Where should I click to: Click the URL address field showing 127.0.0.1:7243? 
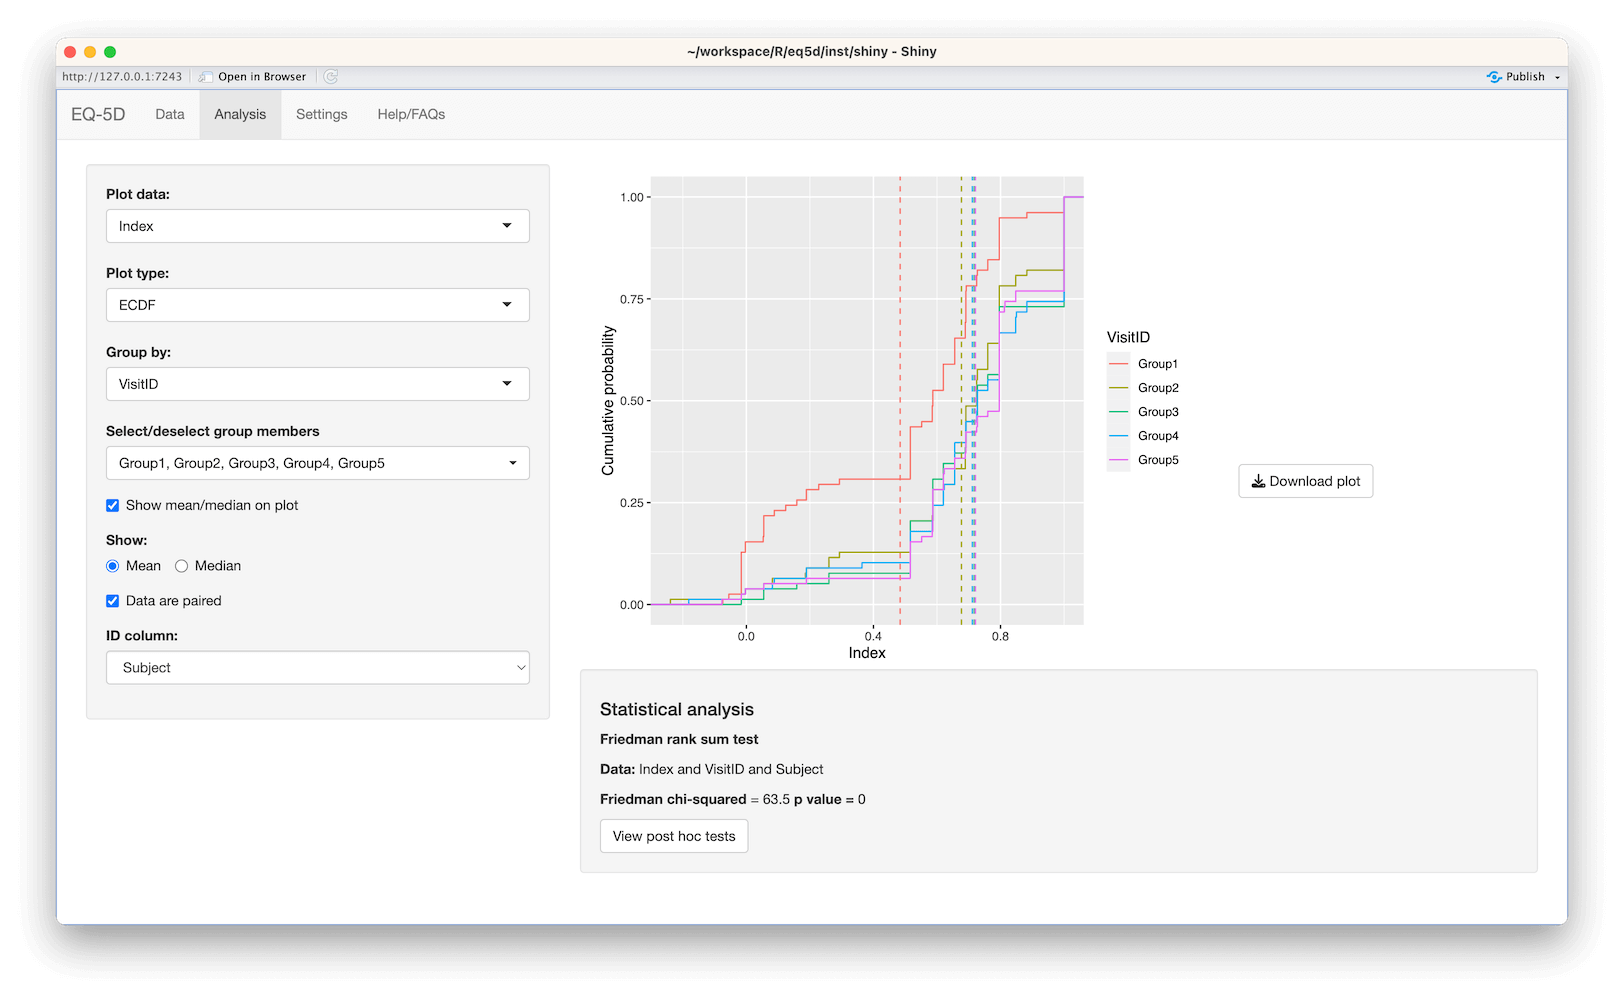pos(122,76)
